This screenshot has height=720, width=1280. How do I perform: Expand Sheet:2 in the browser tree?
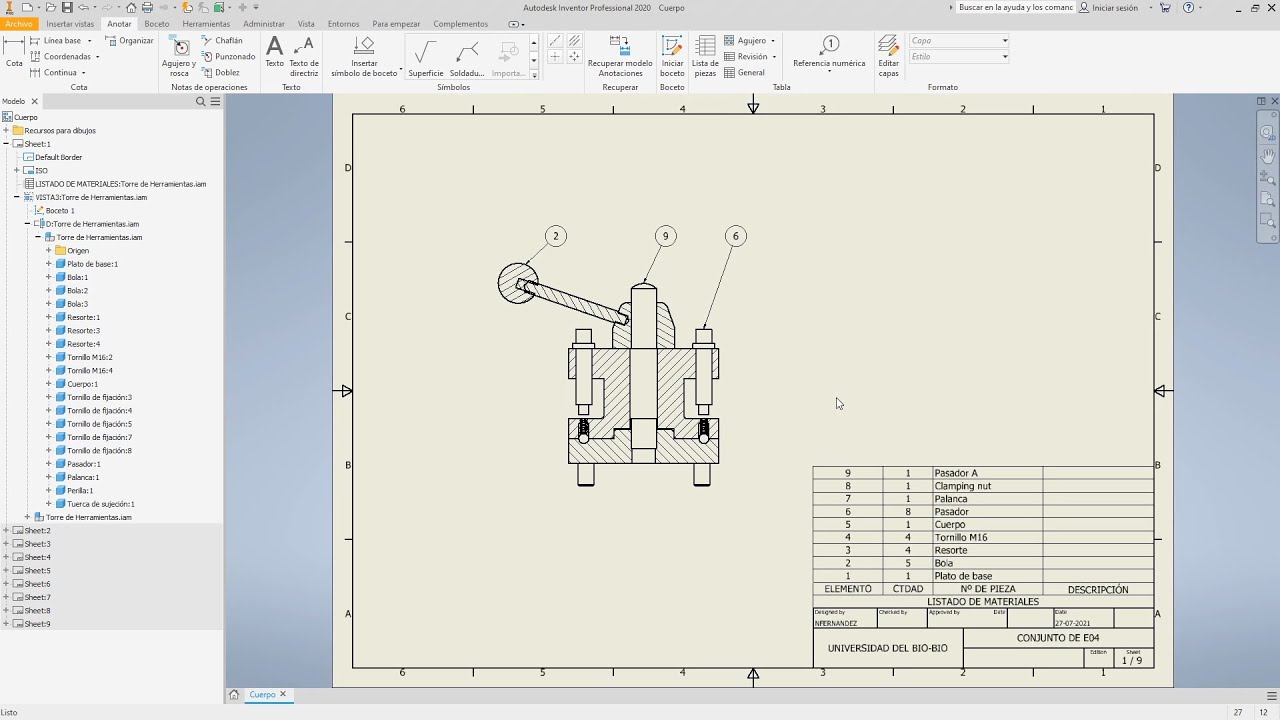pyautogui.click(x=6, y=531)
